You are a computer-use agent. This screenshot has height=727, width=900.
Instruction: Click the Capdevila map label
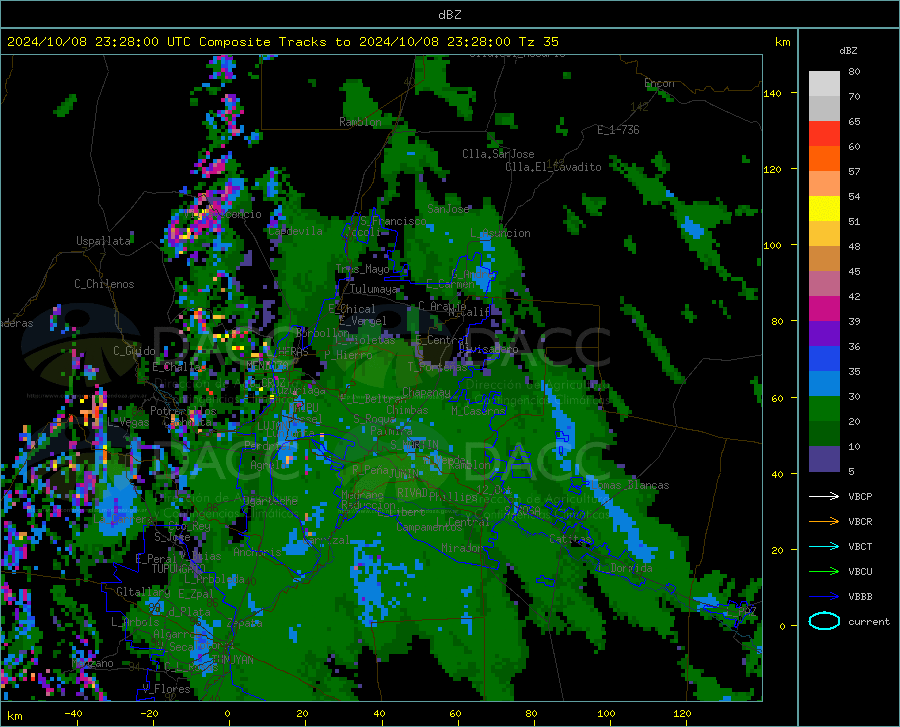(295, 231)
